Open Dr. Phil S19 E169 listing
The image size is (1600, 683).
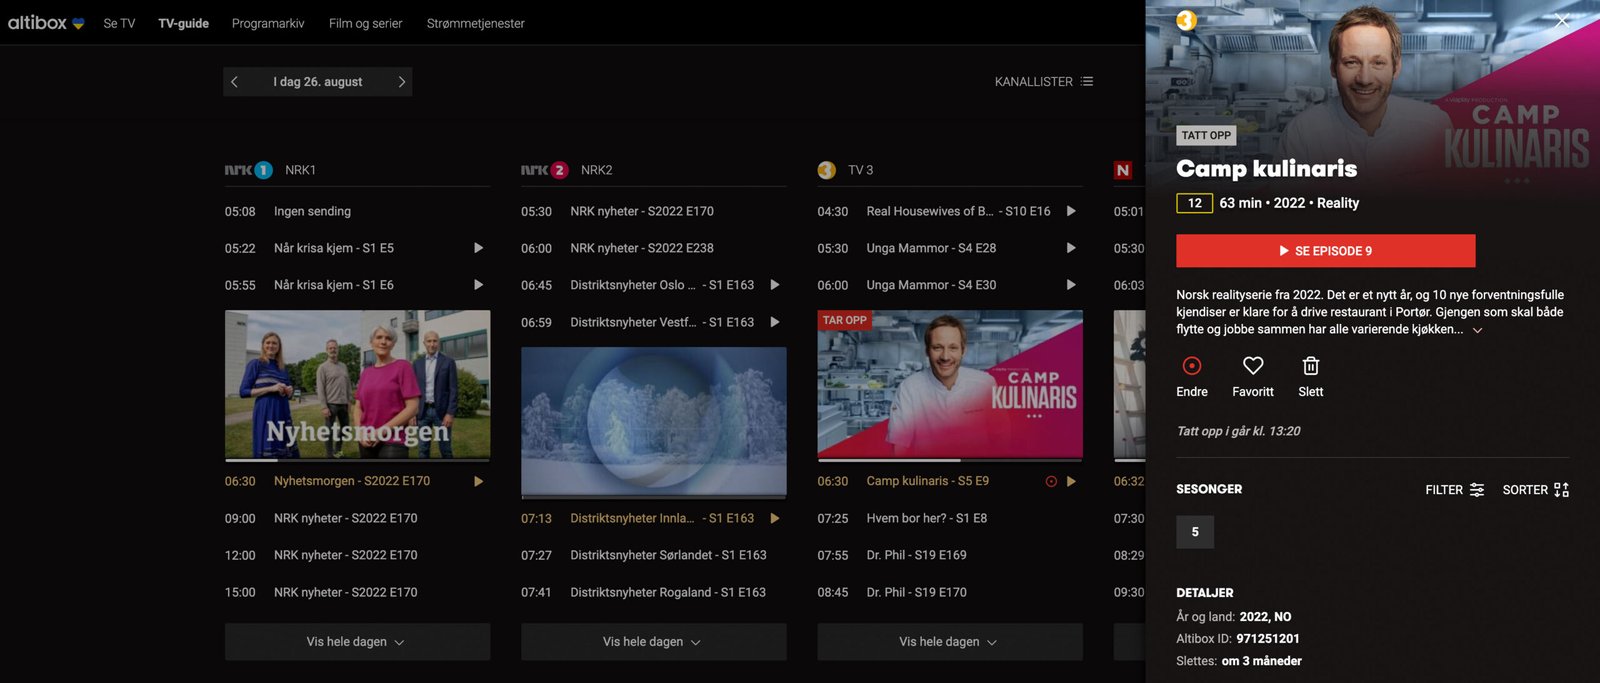(x=916, y=555)
